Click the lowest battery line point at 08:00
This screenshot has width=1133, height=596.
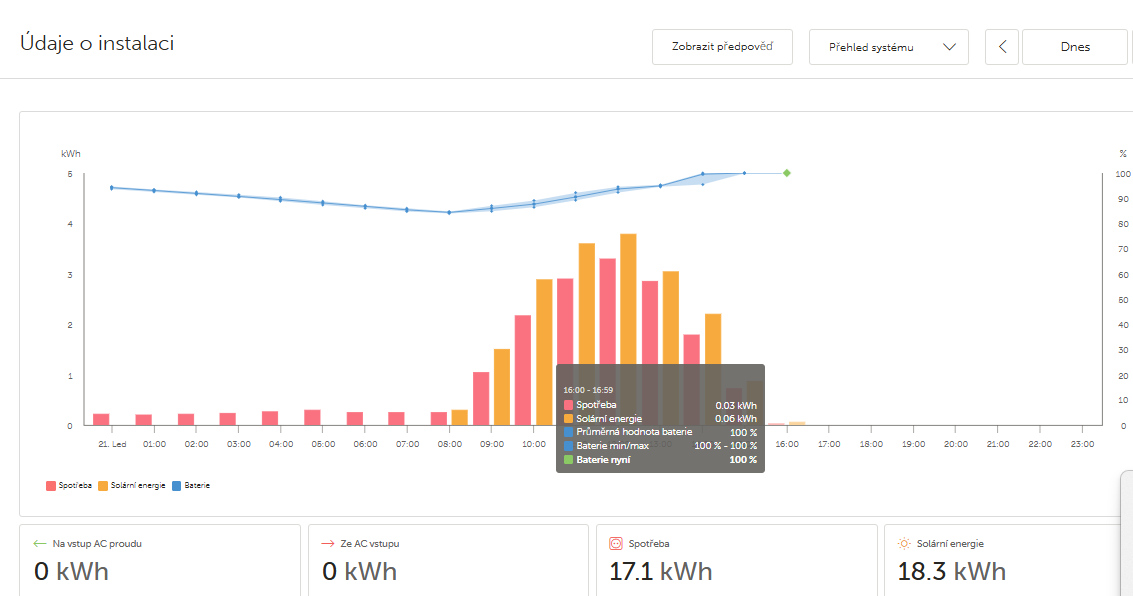449,212
